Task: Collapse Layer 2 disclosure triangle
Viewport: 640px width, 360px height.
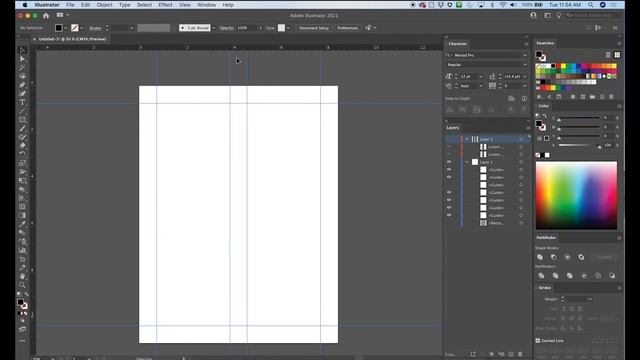Action: 467,139
